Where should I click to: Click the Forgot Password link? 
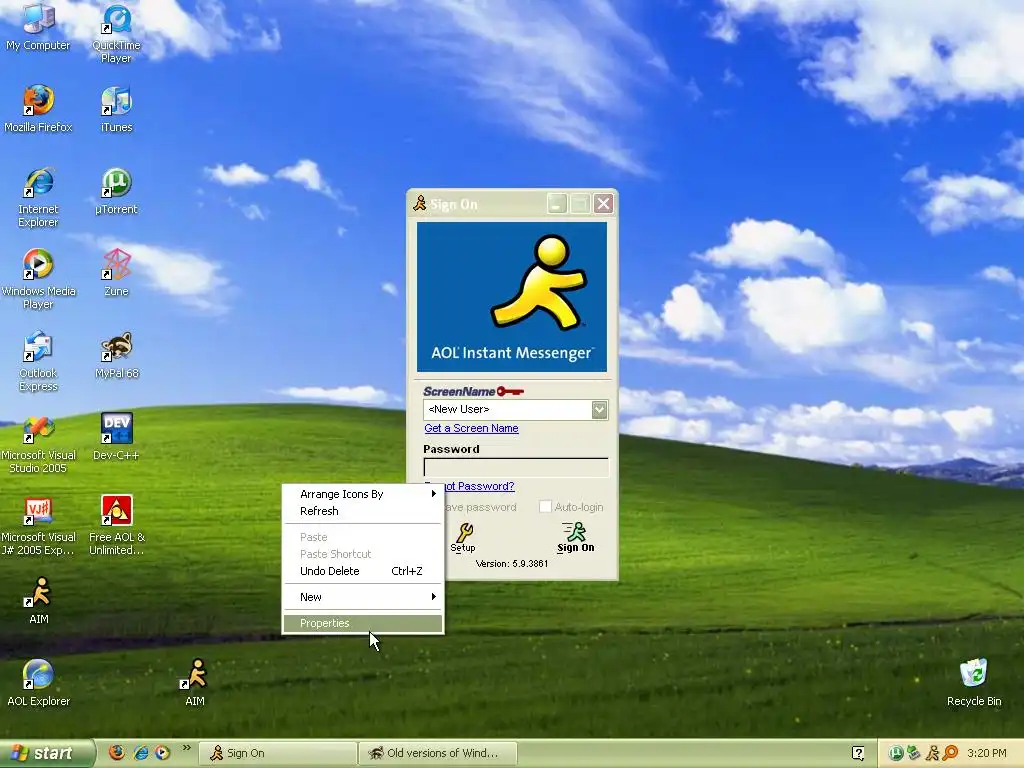point(479,486)
